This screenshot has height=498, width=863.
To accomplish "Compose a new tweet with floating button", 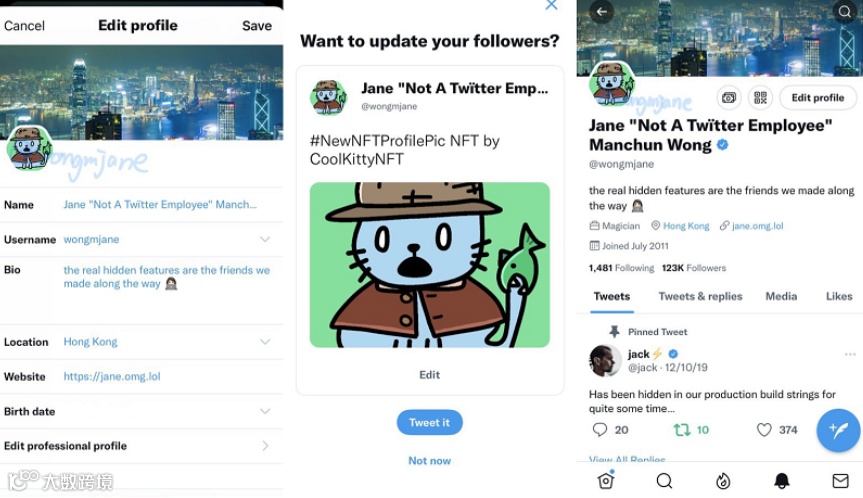I will click(x=838, y=430).
